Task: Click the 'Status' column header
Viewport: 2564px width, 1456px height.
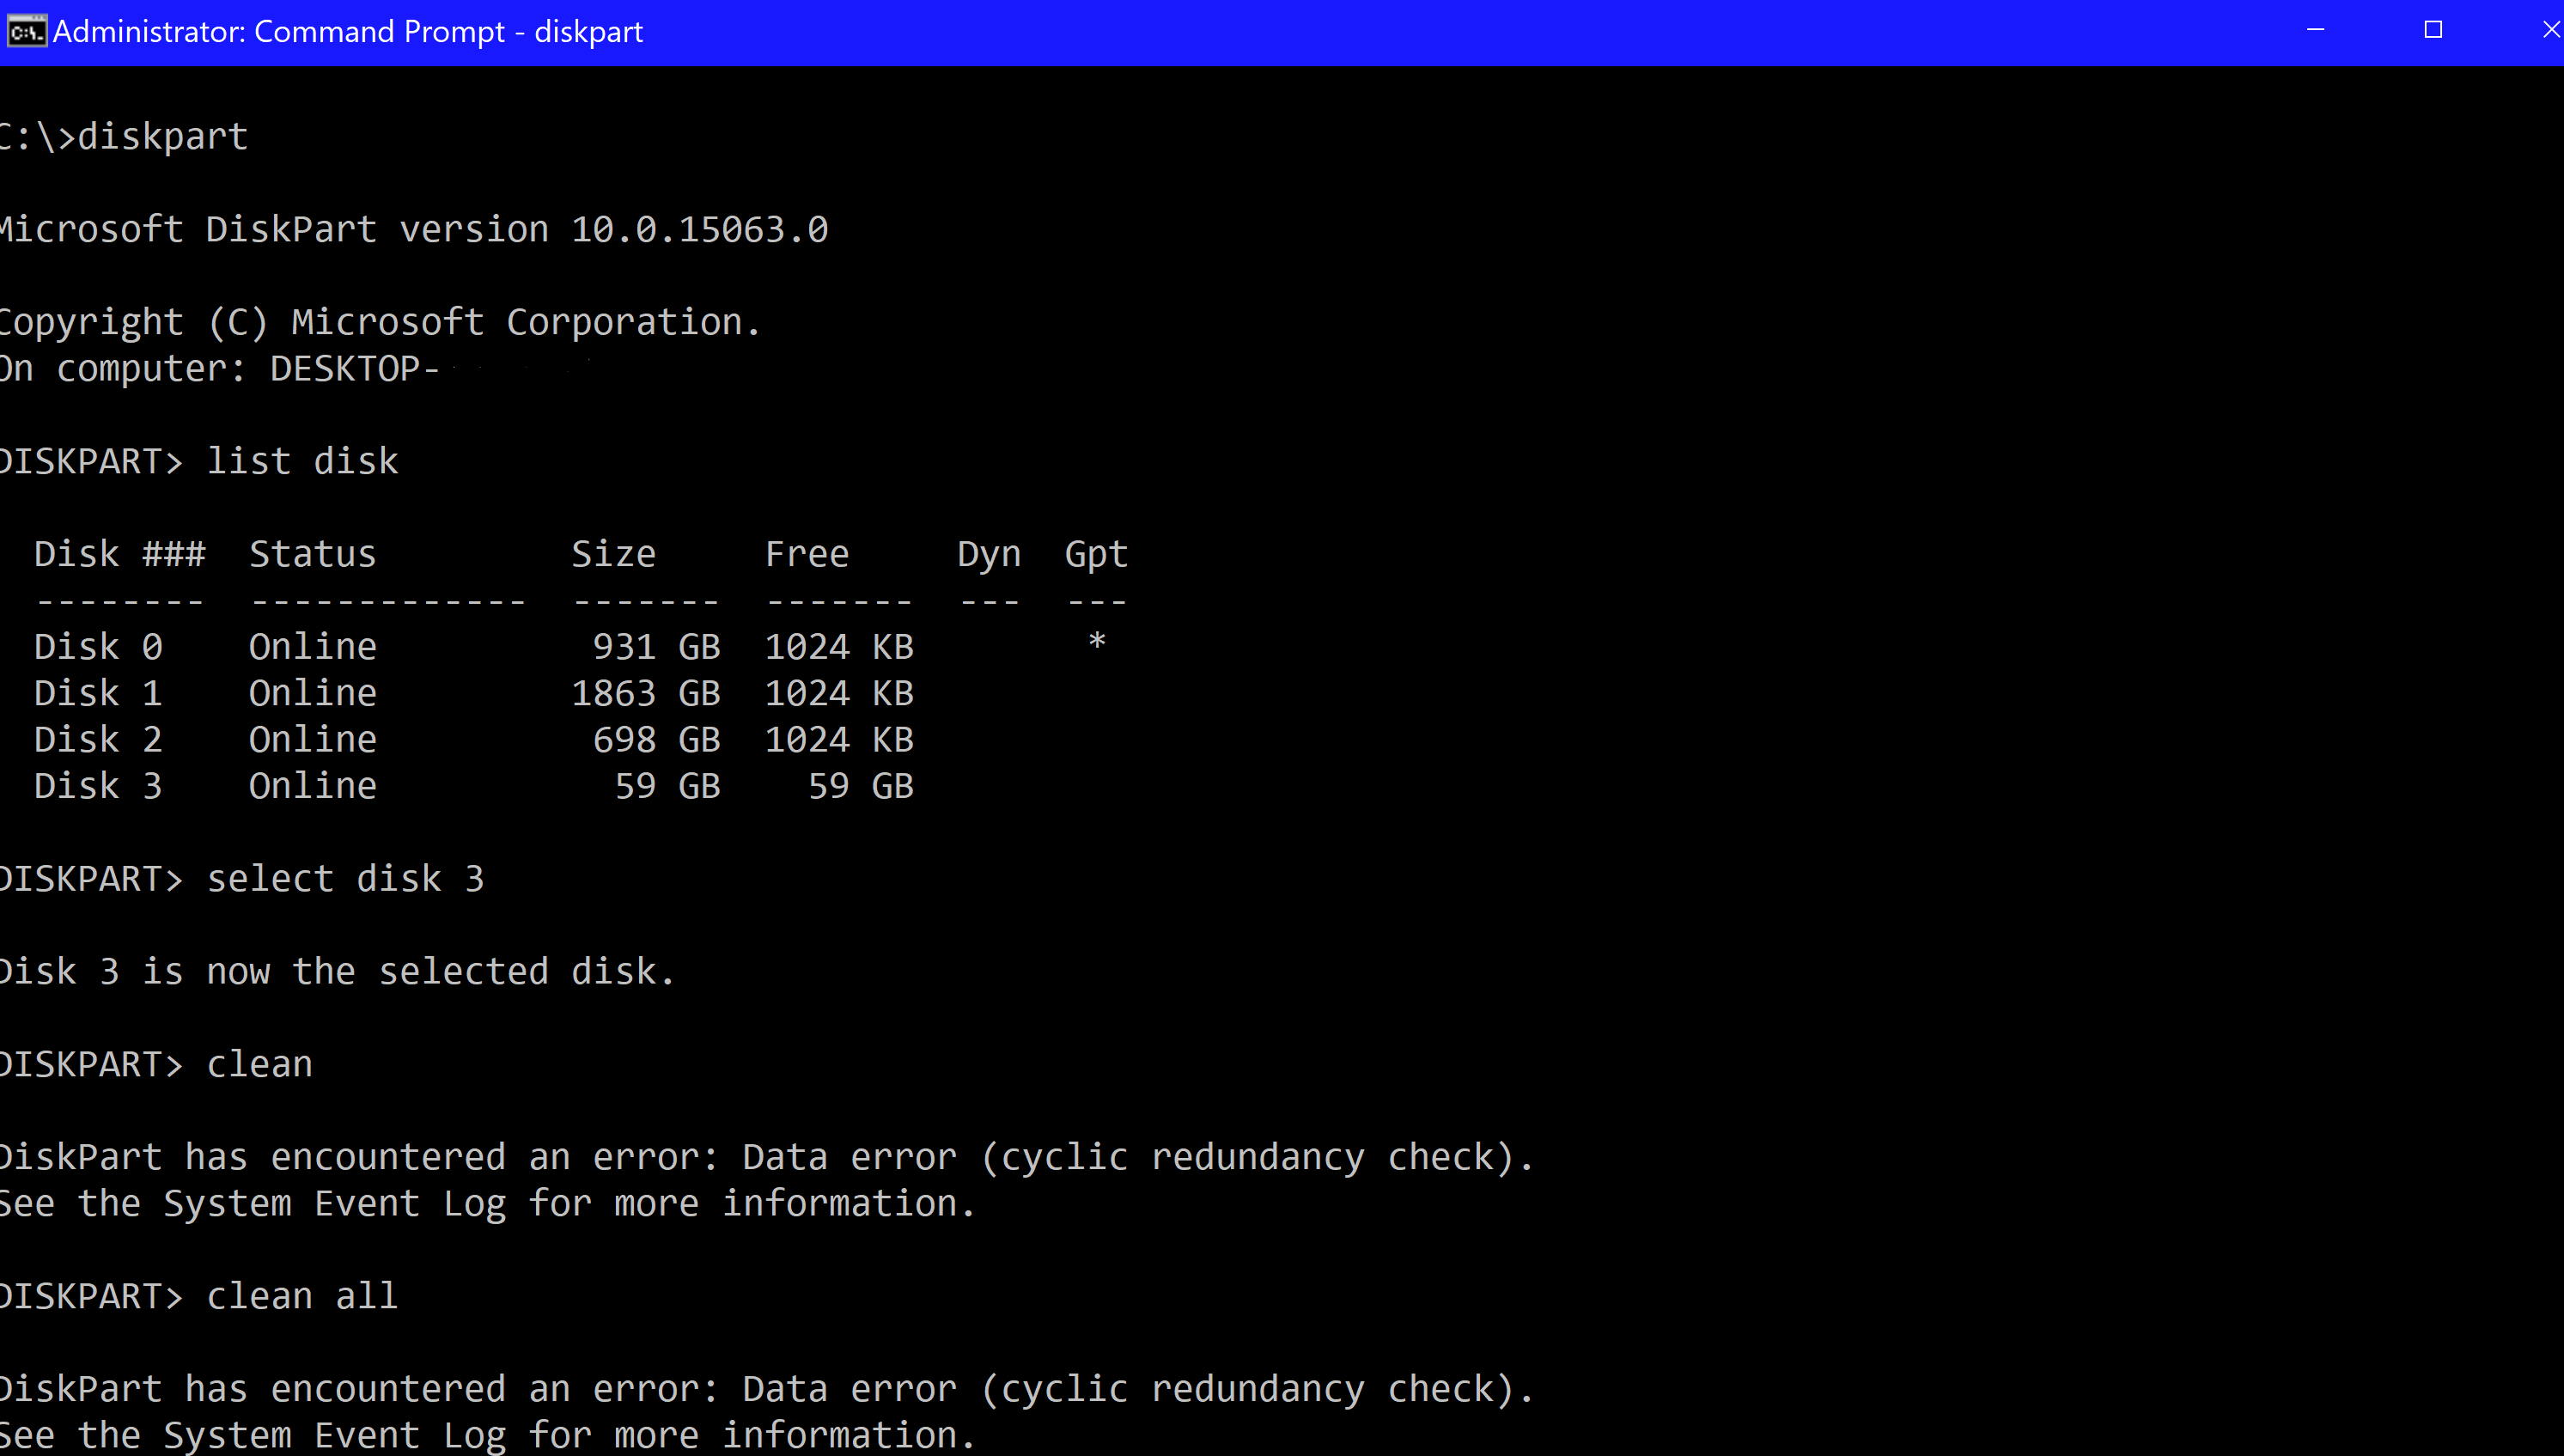Action: coord(312,554)
